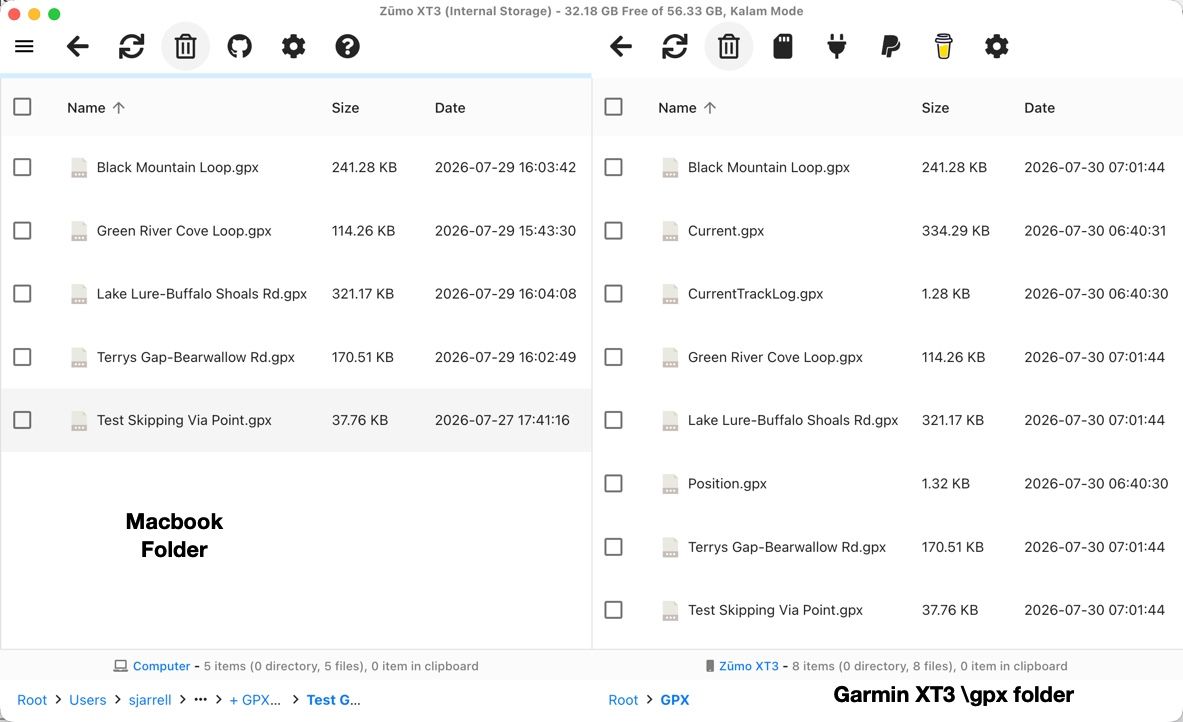
Task: Click the Test G... breadcrumb entry
Action: point(333,700)
